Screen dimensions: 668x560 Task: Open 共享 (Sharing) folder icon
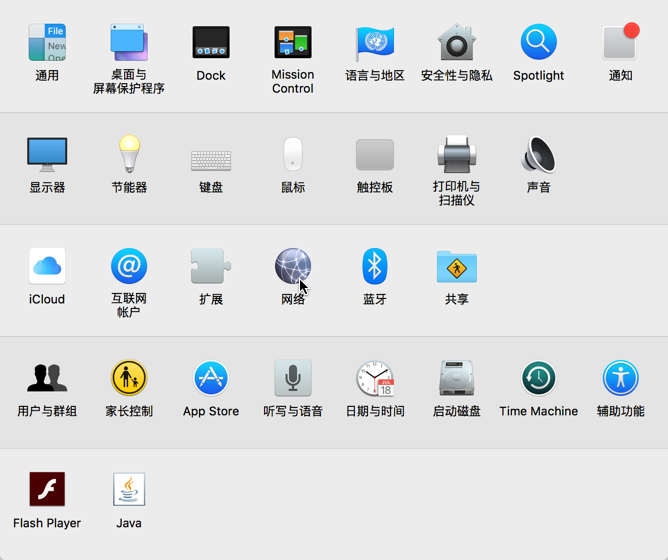point(457,267)
